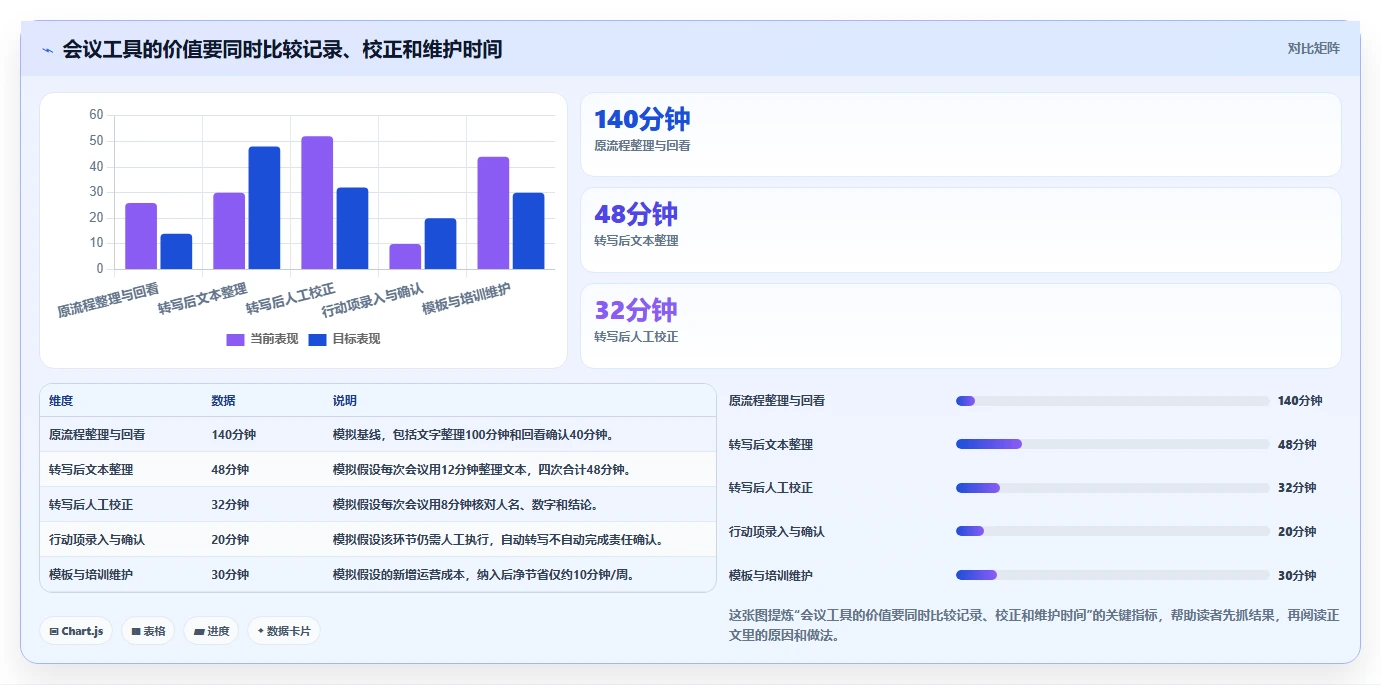Open the 32分钟 data card
The width and height of the screenshot is (1381, 685).
click(960, 326)
